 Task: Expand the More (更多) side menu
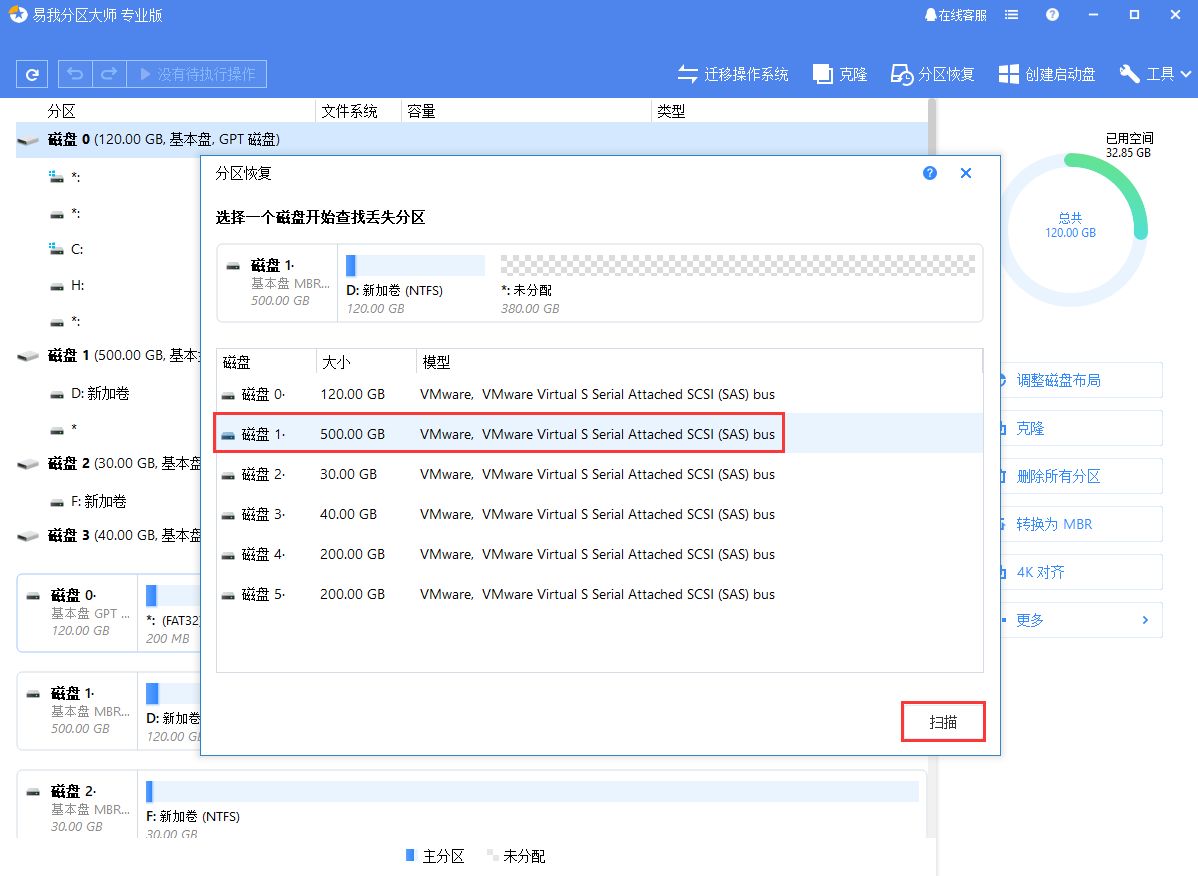(1081, 620)
